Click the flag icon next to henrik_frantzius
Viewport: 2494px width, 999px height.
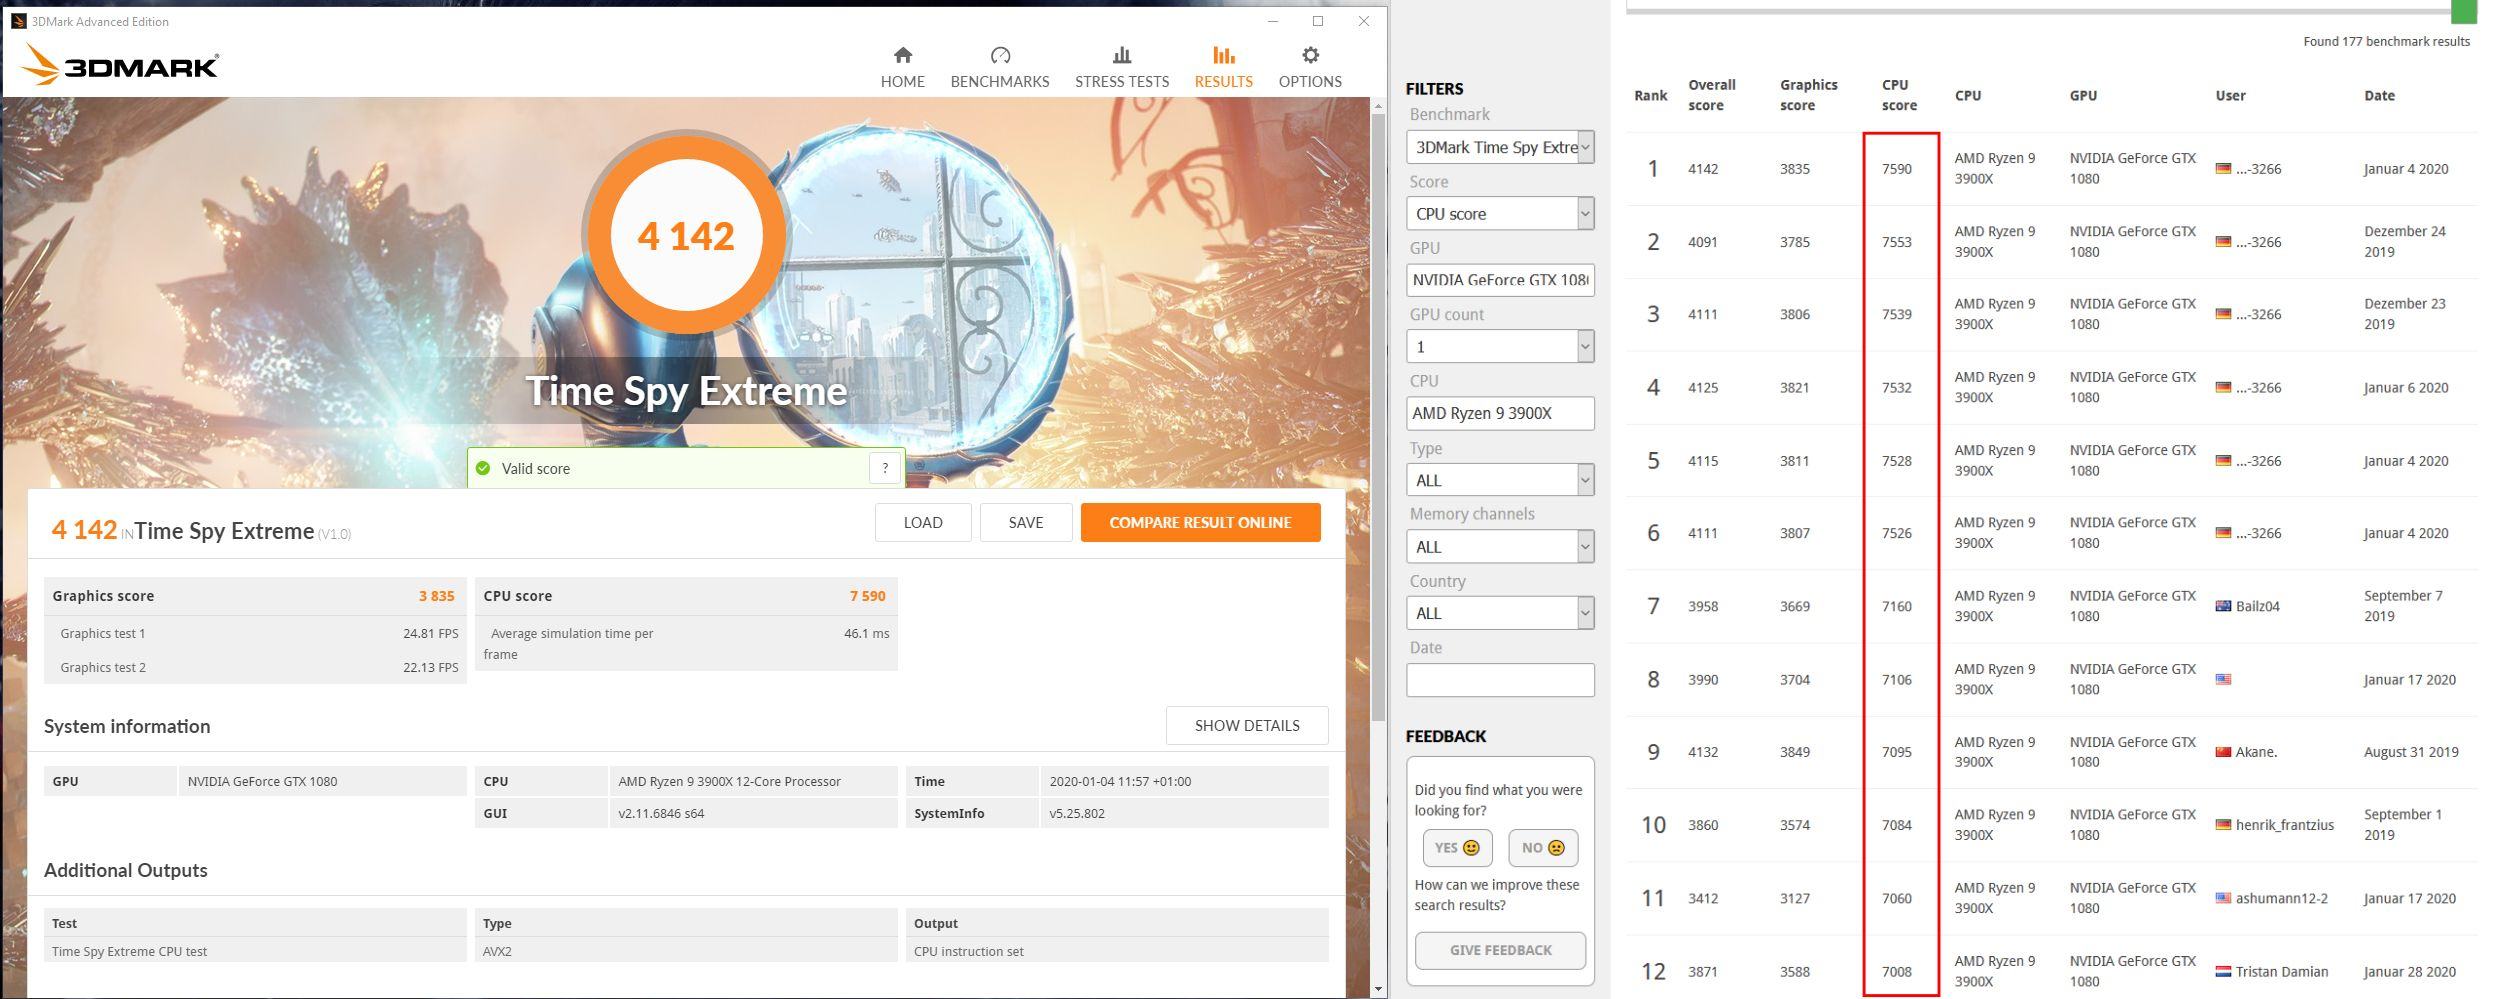point(2222,825)
